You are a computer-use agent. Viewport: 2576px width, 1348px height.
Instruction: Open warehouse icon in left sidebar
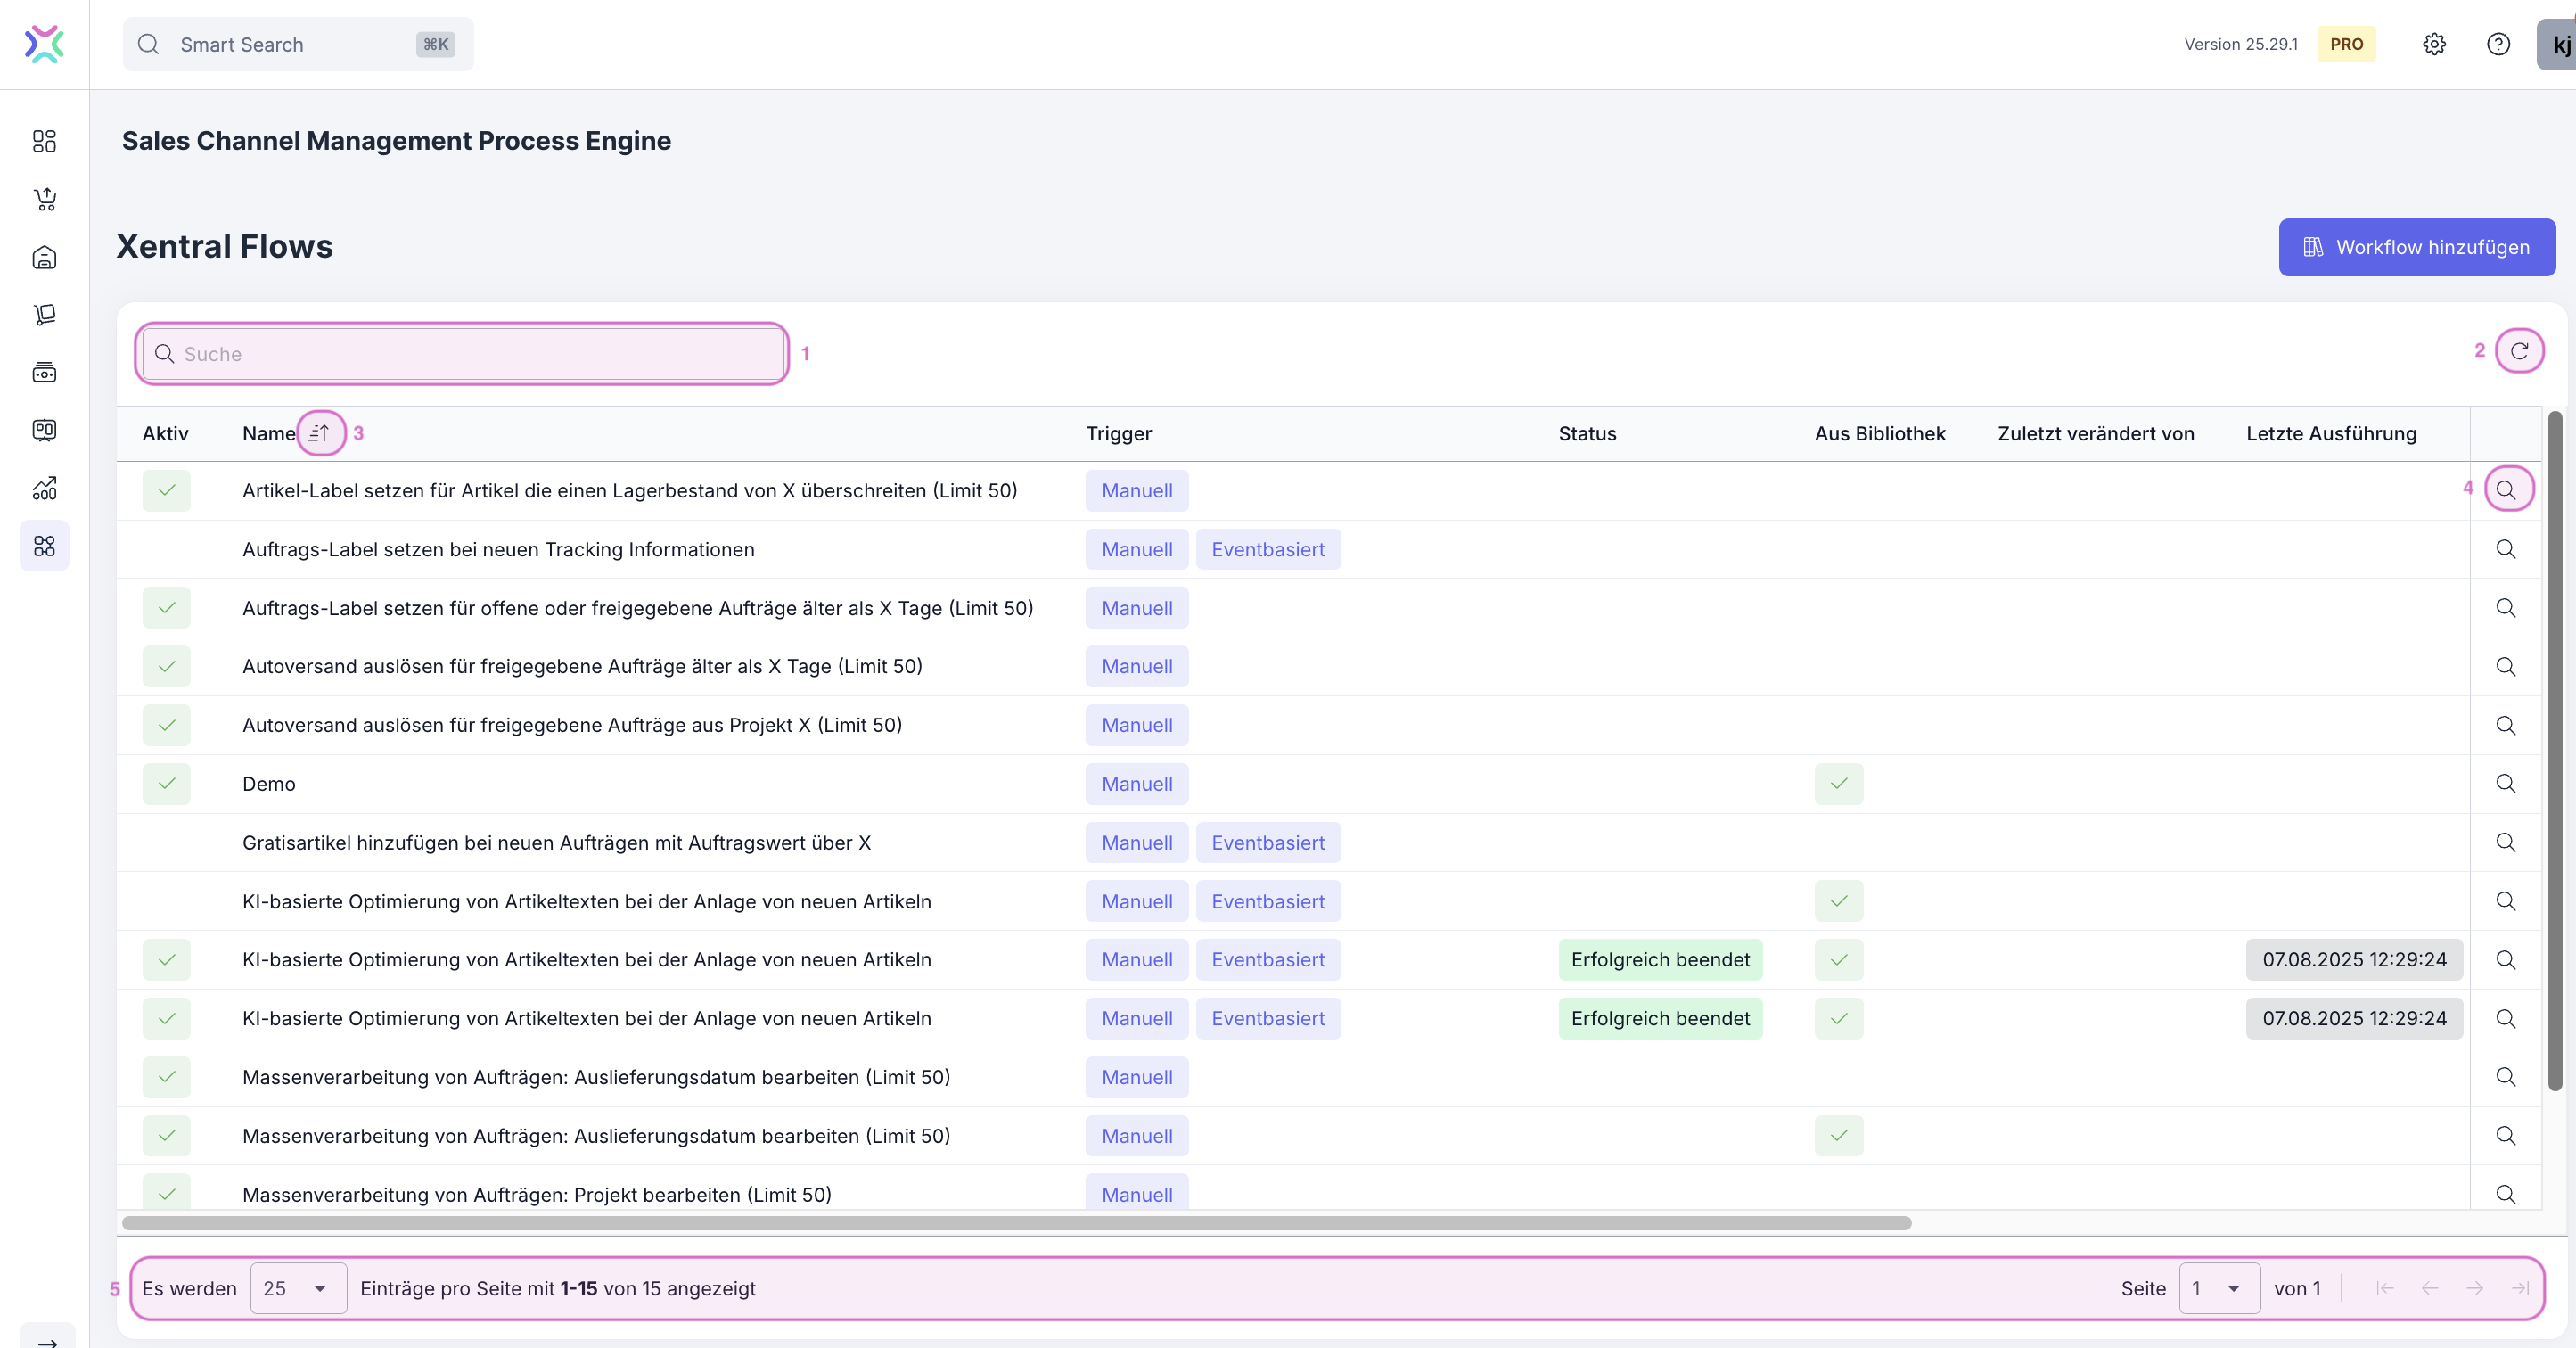[44, 257]
